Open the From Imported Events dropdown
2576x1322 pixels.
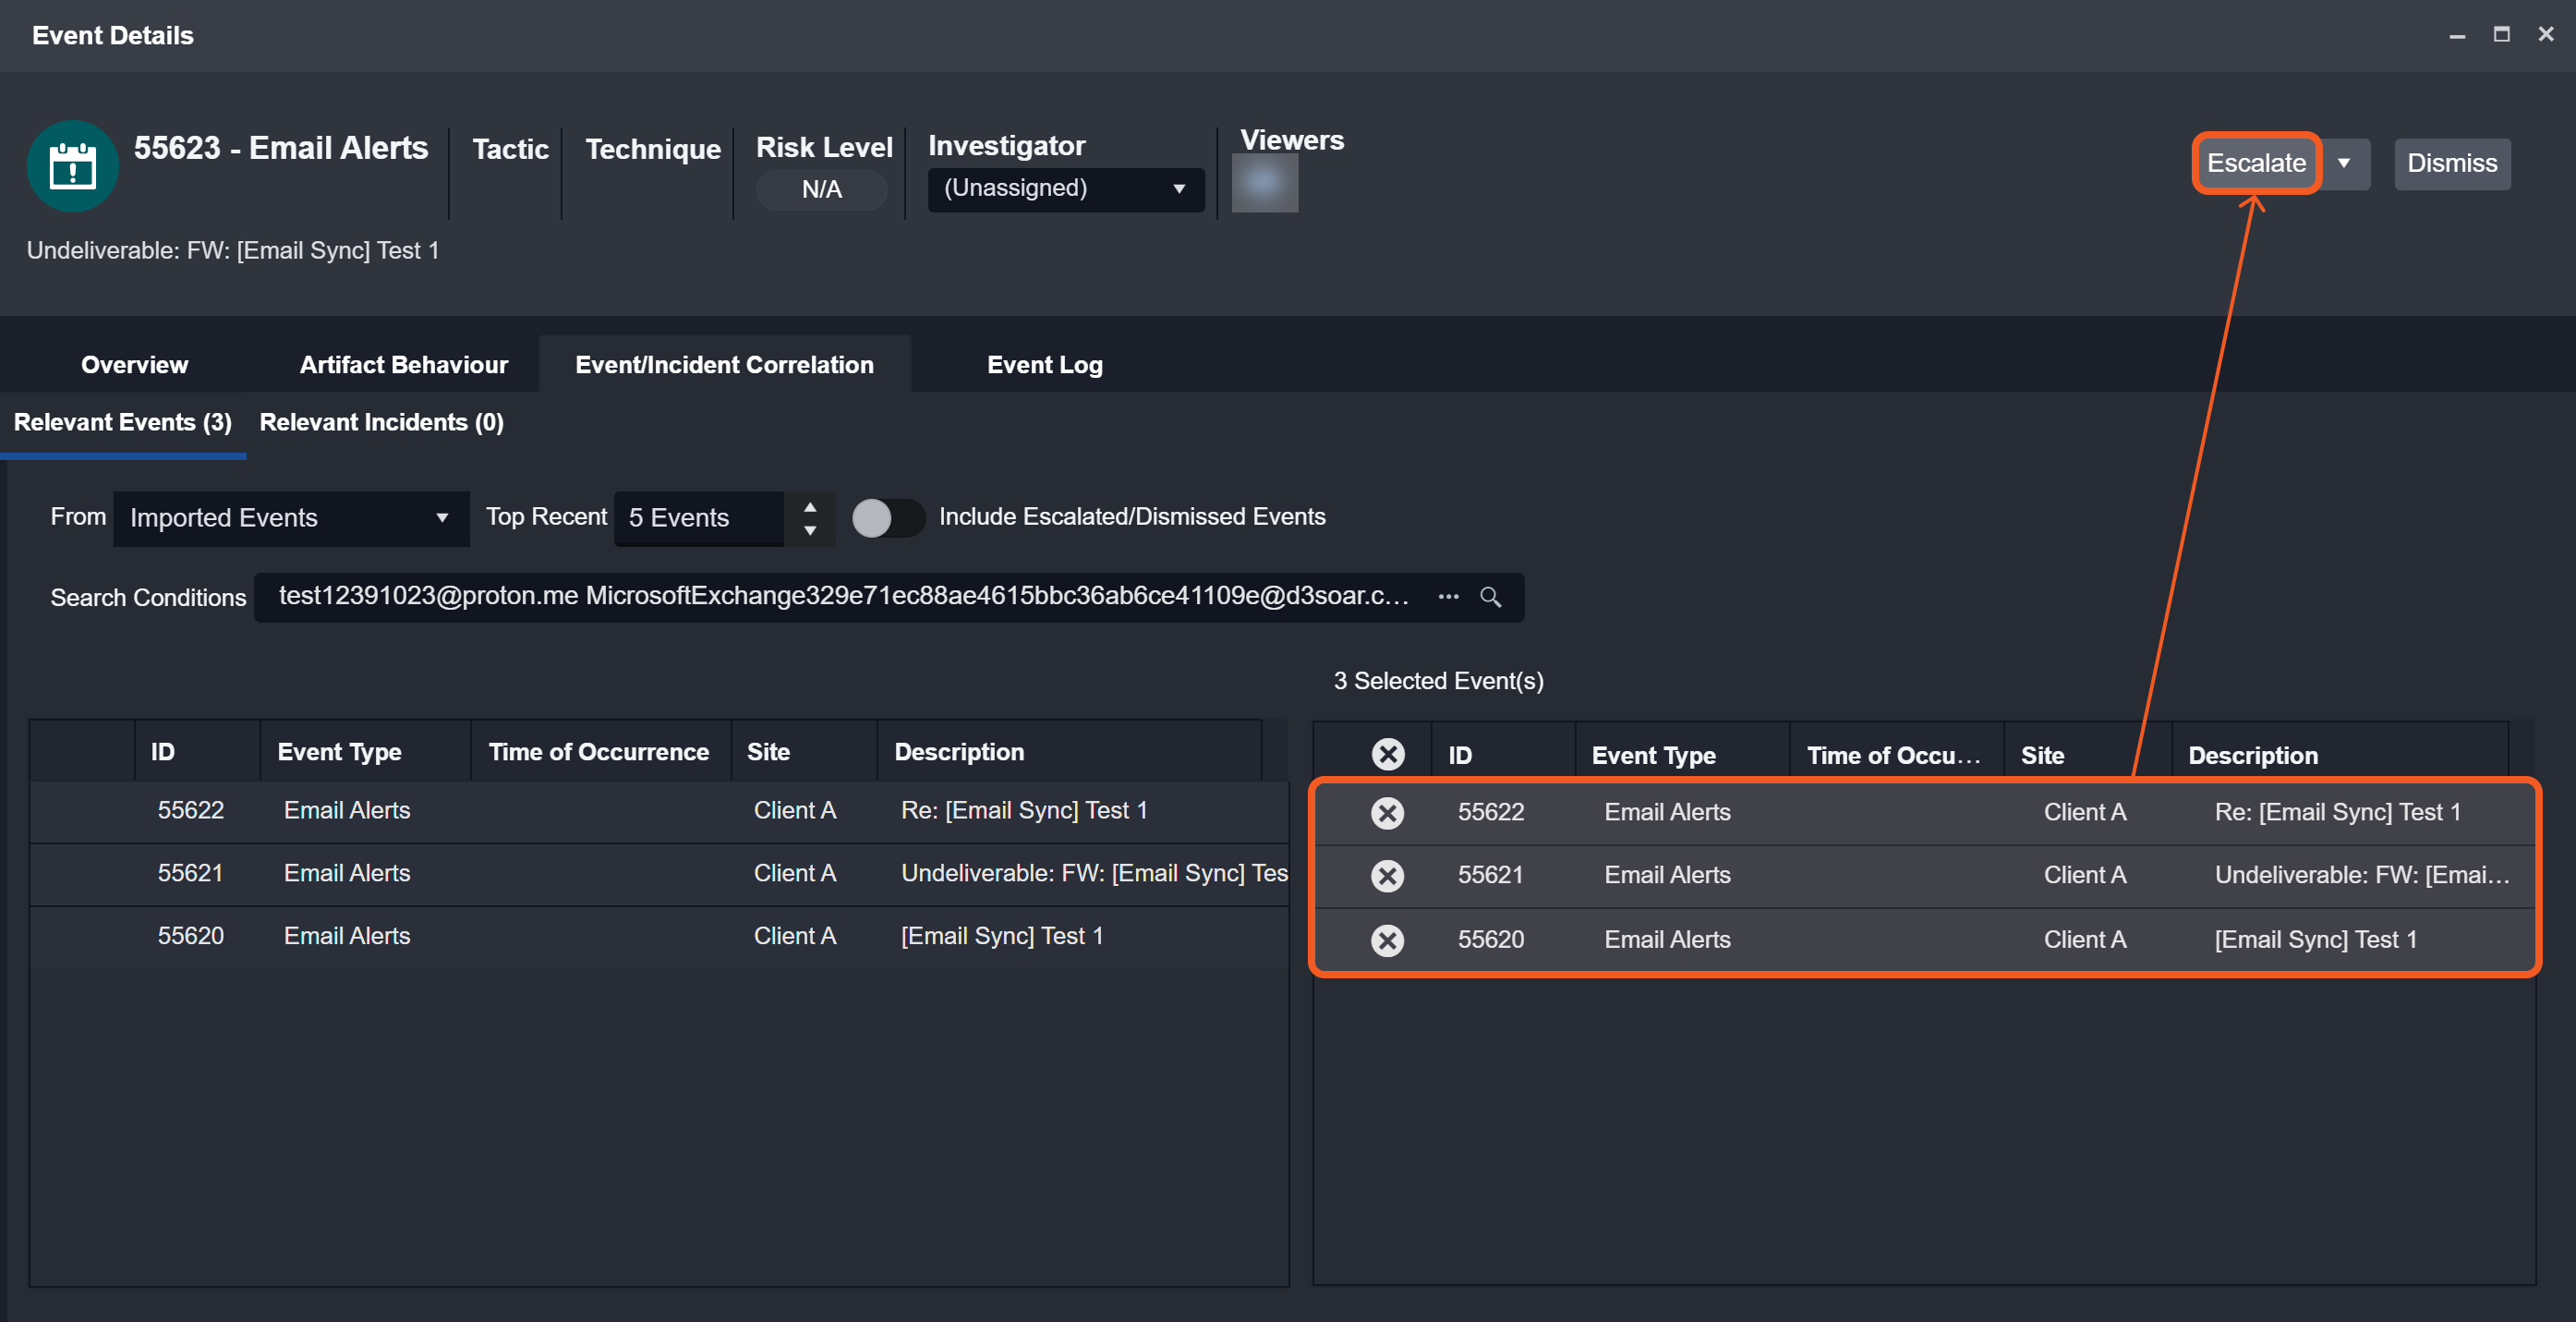tap(290, 518)
